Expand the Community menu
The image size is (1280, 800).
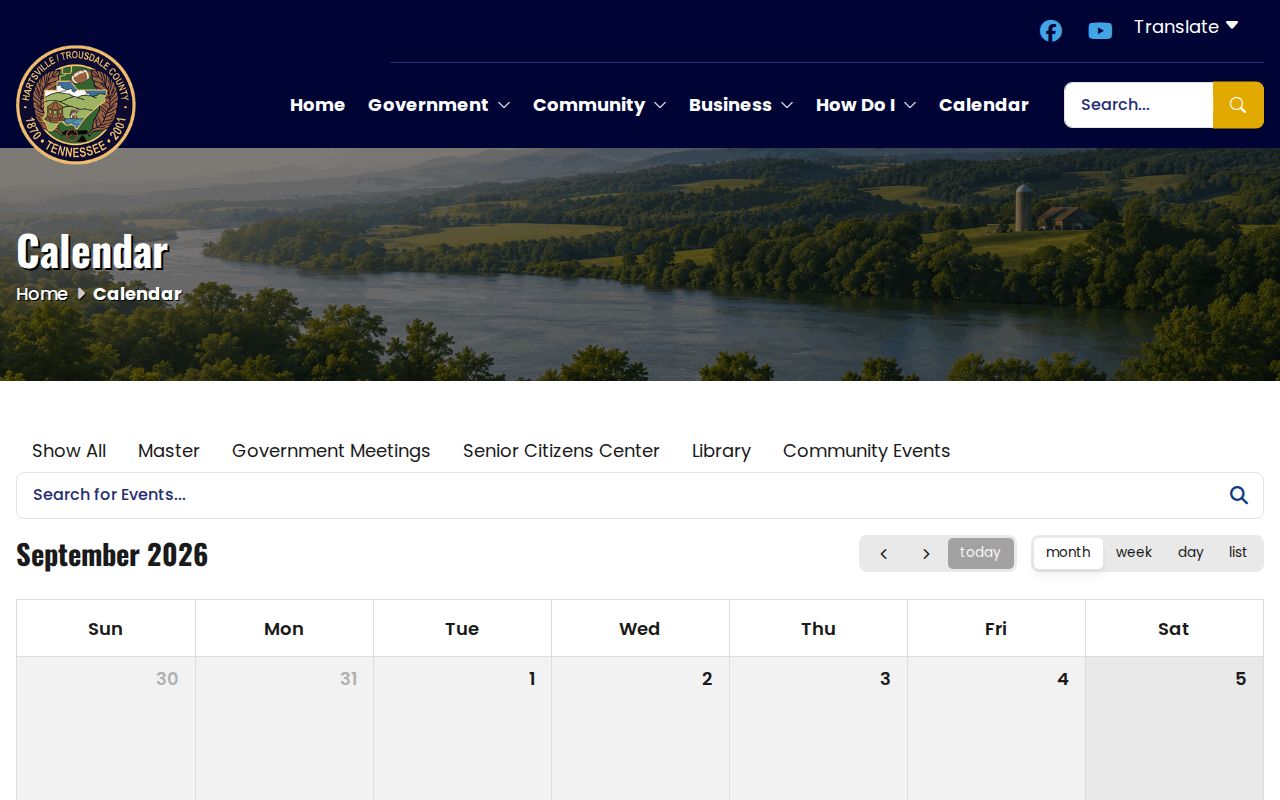pos(600,105)
